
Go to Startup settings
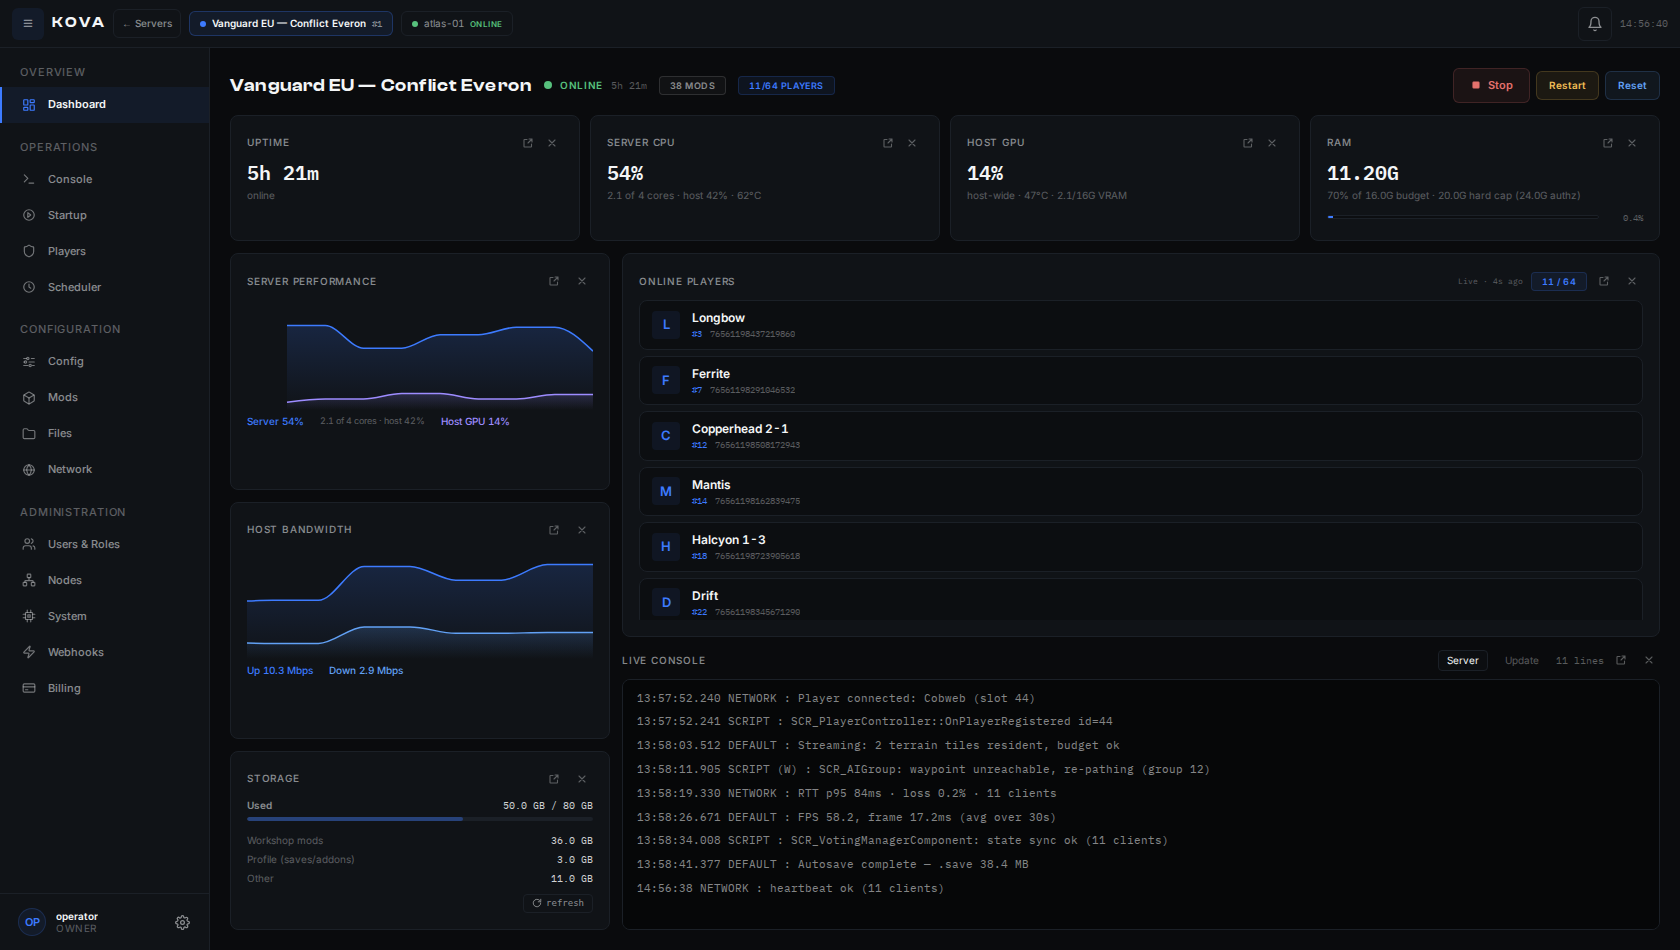click(x=105, y=215)
